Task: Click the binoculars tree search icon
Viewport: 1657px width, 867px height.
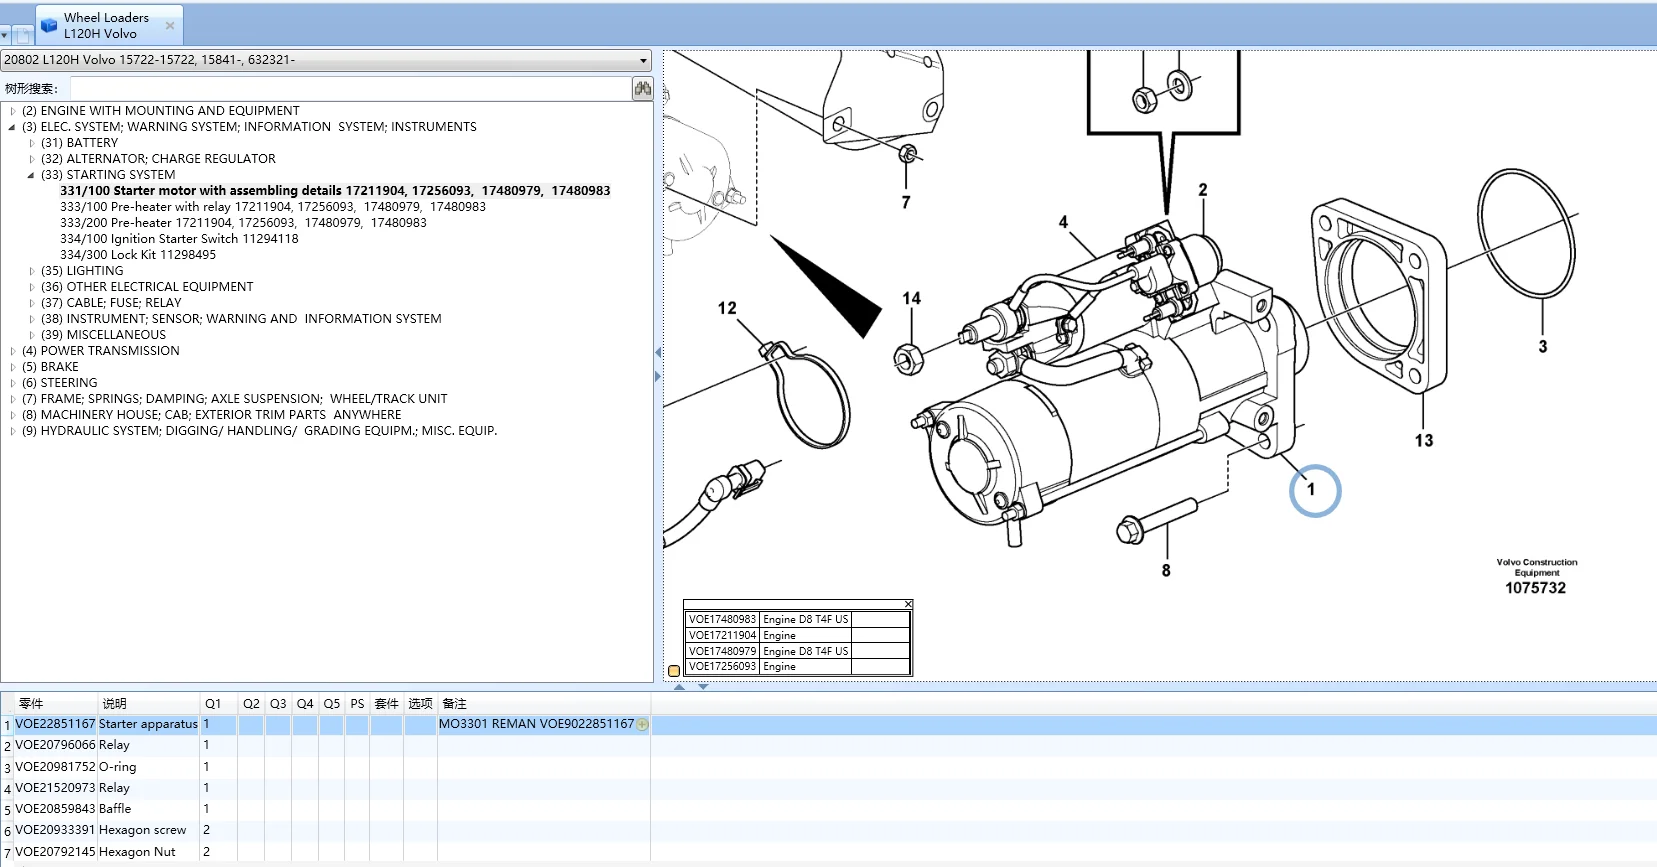Action: pos(642,89)
